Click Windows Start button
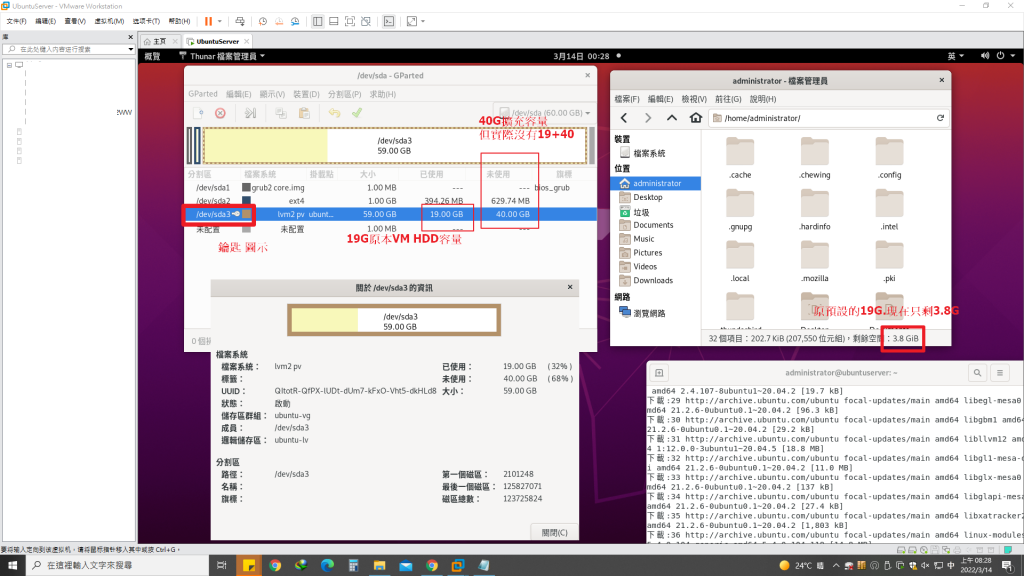1024x576 pixels. (12, 565)
